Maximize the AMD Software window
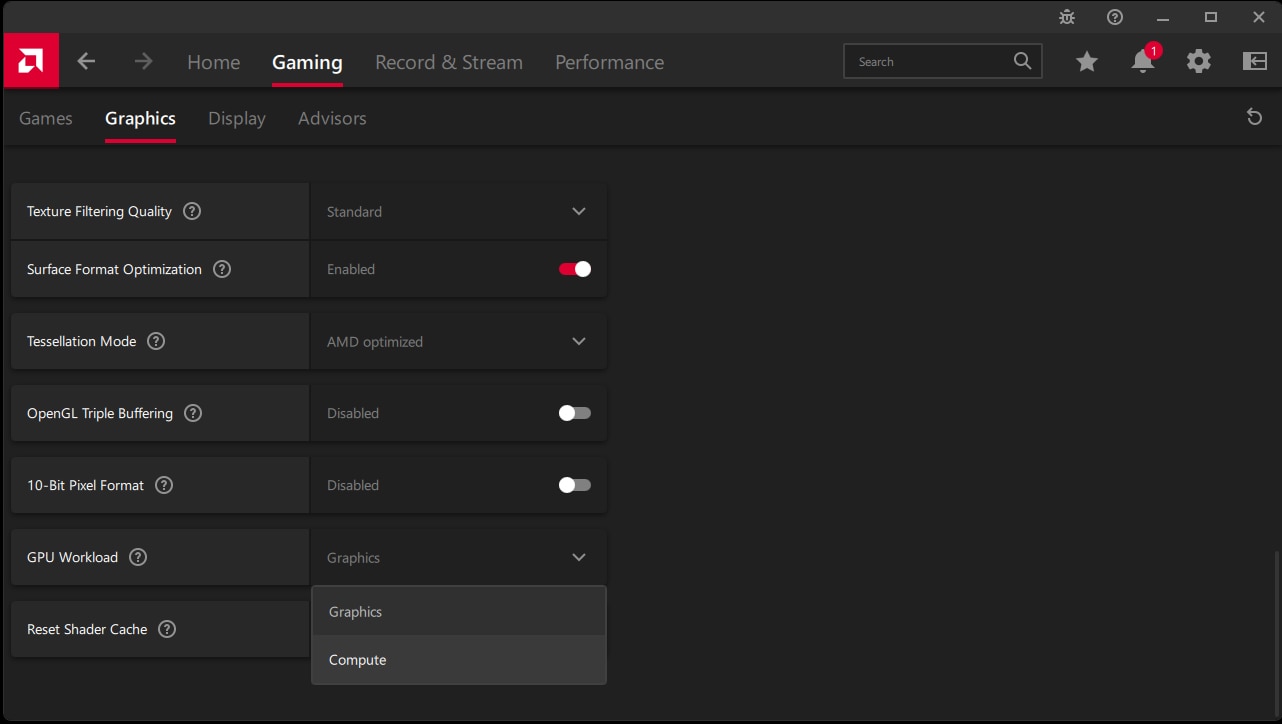The height and width of the screenshot is (724, 1282). click(1211, 17)
